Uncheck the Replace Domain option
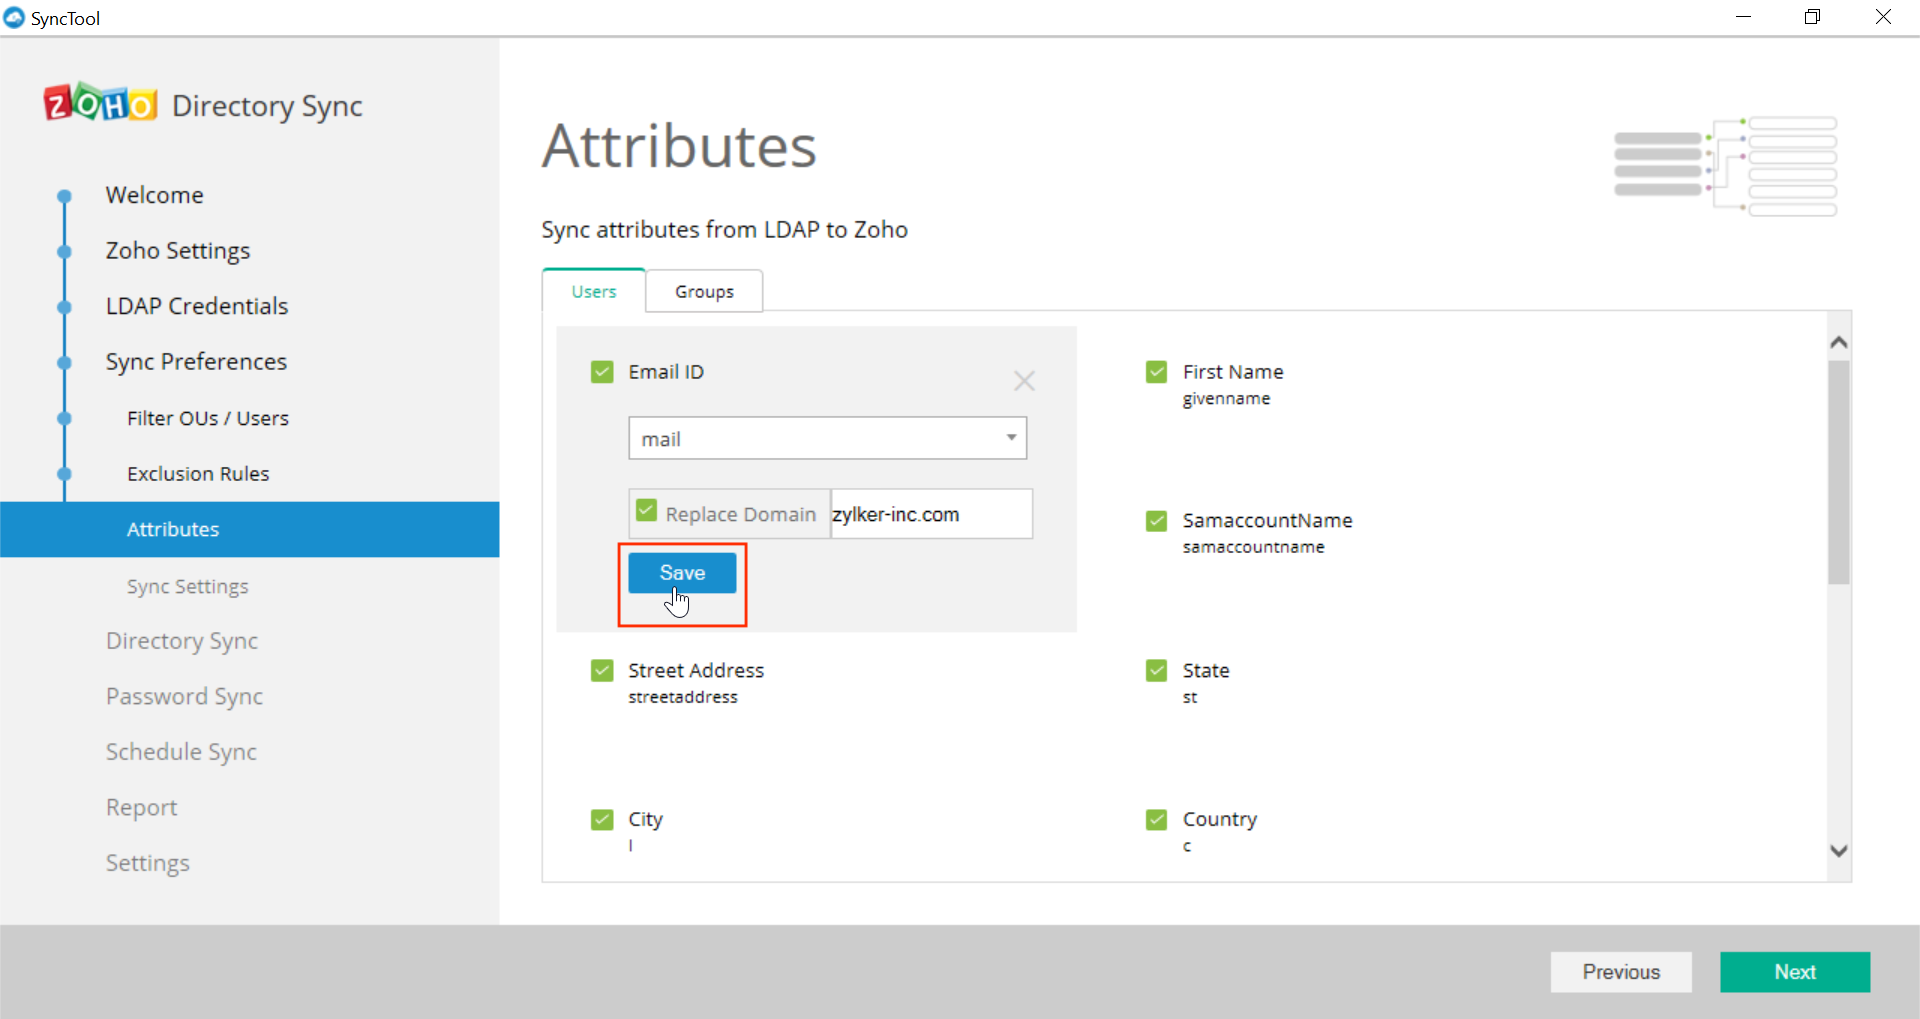The width and height of the screenshot is (1920, 1019). (646, 510)
